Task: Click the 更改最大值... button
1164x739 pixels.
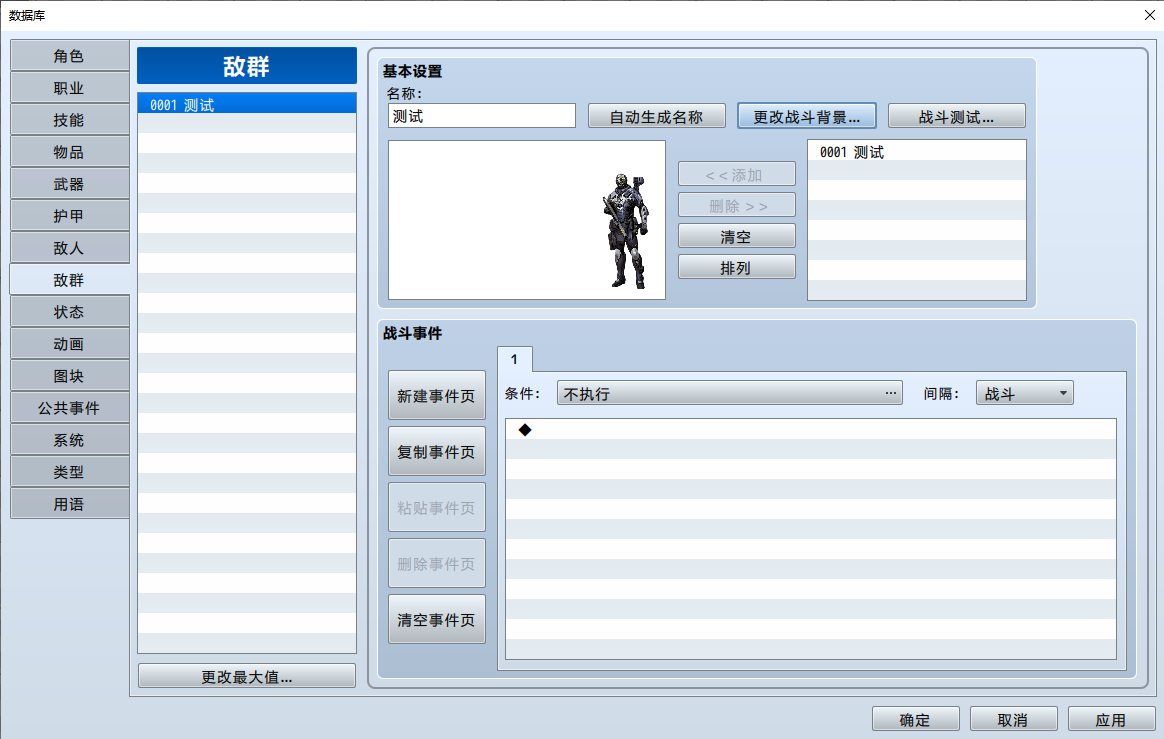Action: pyautogui.click(x=246, y=677)
